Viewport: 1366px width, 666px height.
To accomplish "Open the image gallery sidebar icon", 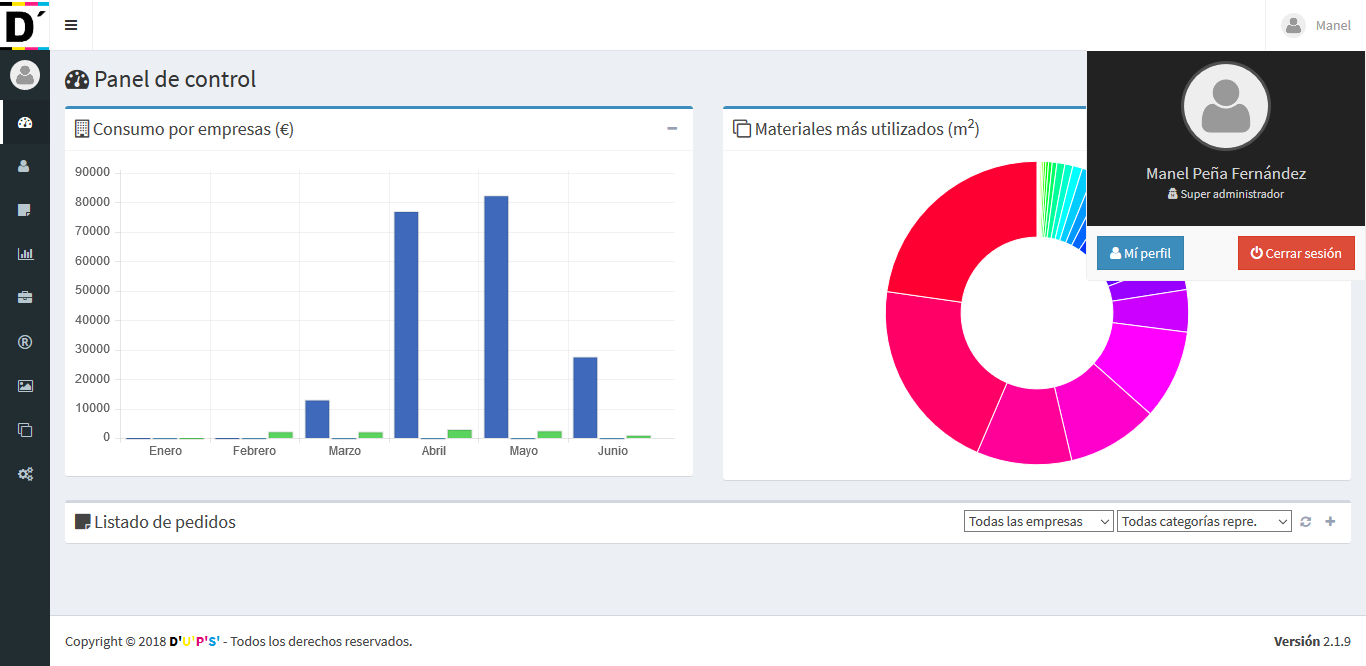I will [25, 386].
